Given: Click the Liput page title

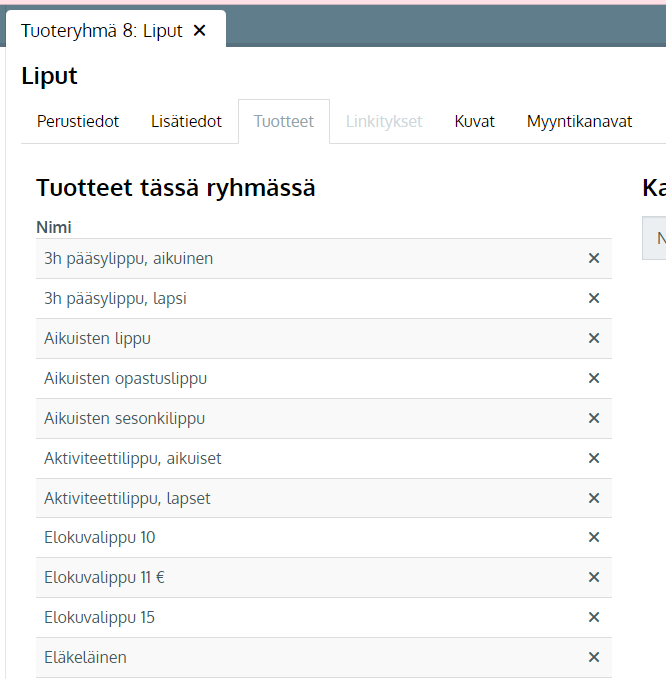Looking at the screenshot, I should [x=49, y=76].
